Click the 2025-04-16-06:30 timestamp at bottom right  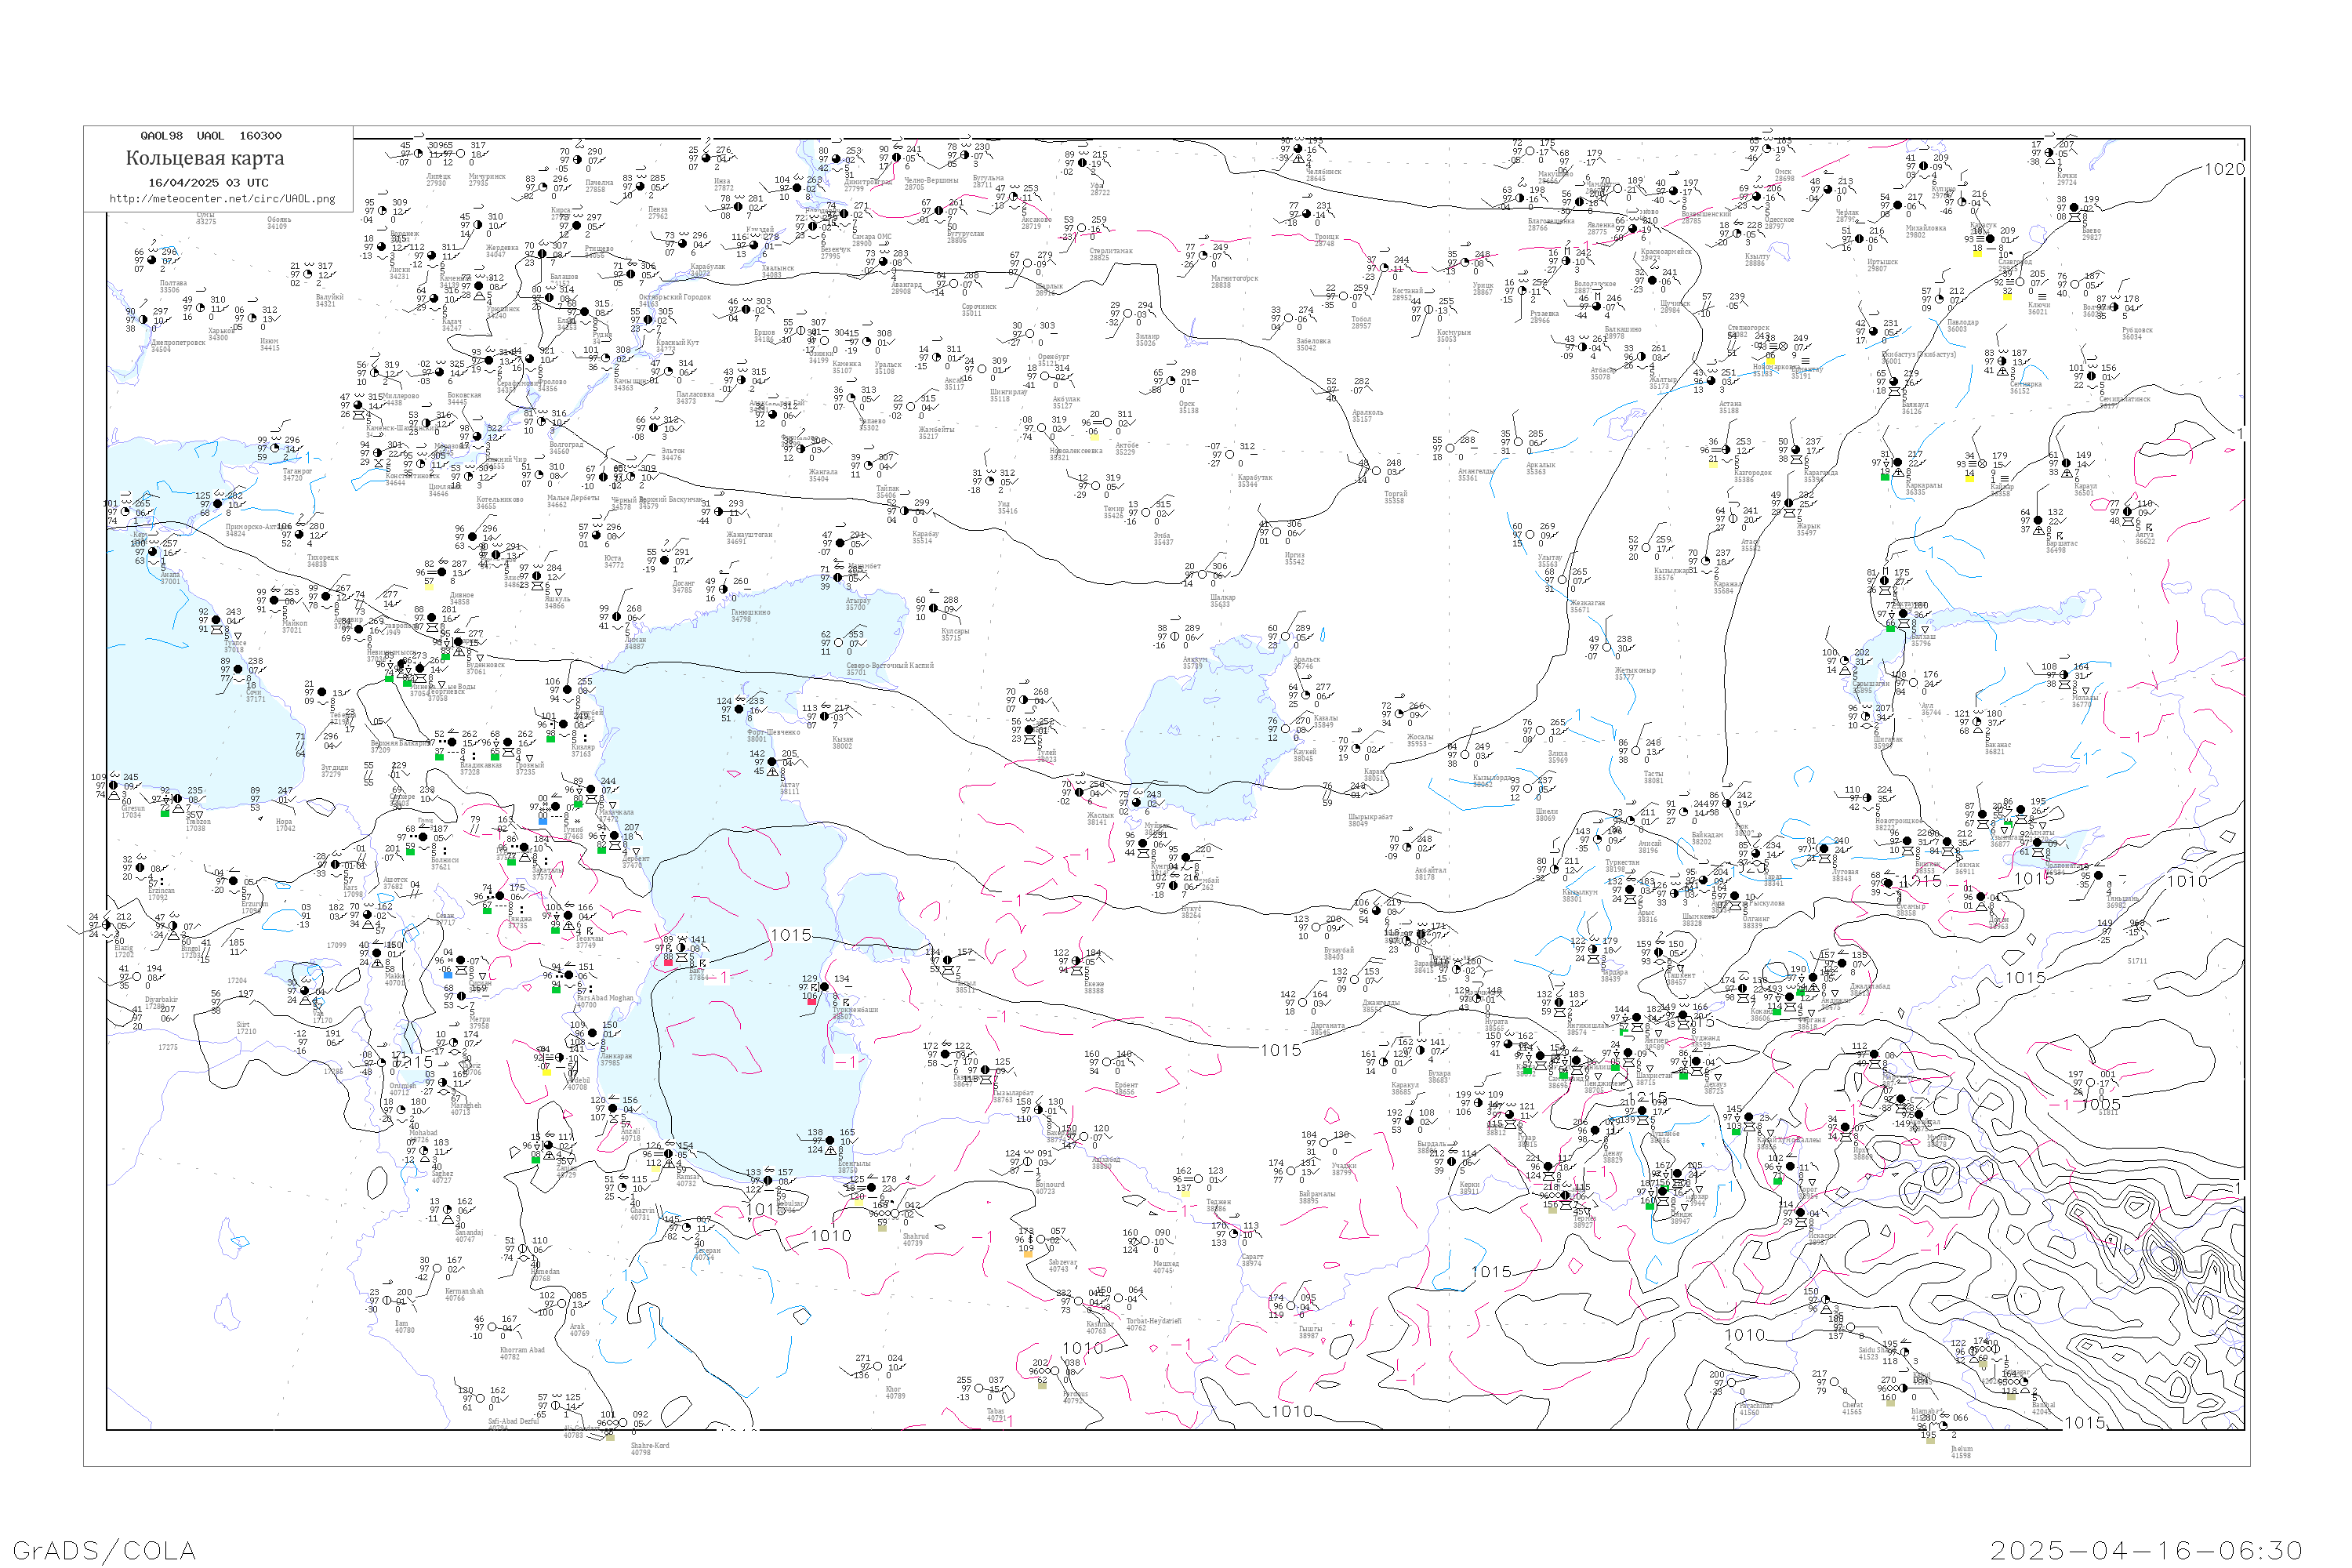pyautogui.click(x=2145, y=1550)
